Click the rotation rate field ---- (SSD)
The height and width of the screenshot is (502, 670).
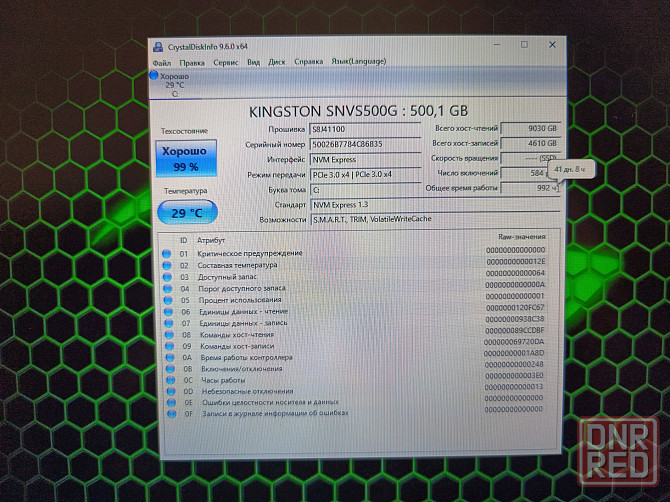[530, 158]
